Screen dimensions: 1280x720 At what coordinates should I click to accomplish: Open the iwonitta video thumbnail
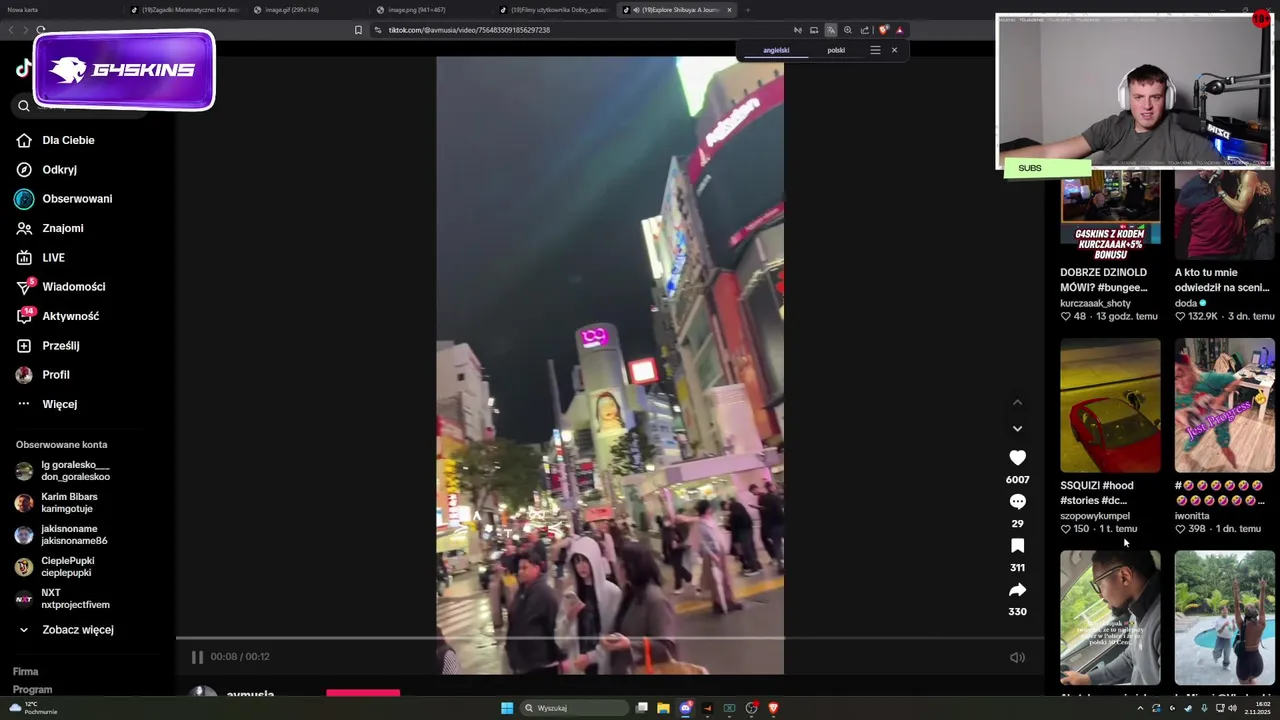point(1224,405)
